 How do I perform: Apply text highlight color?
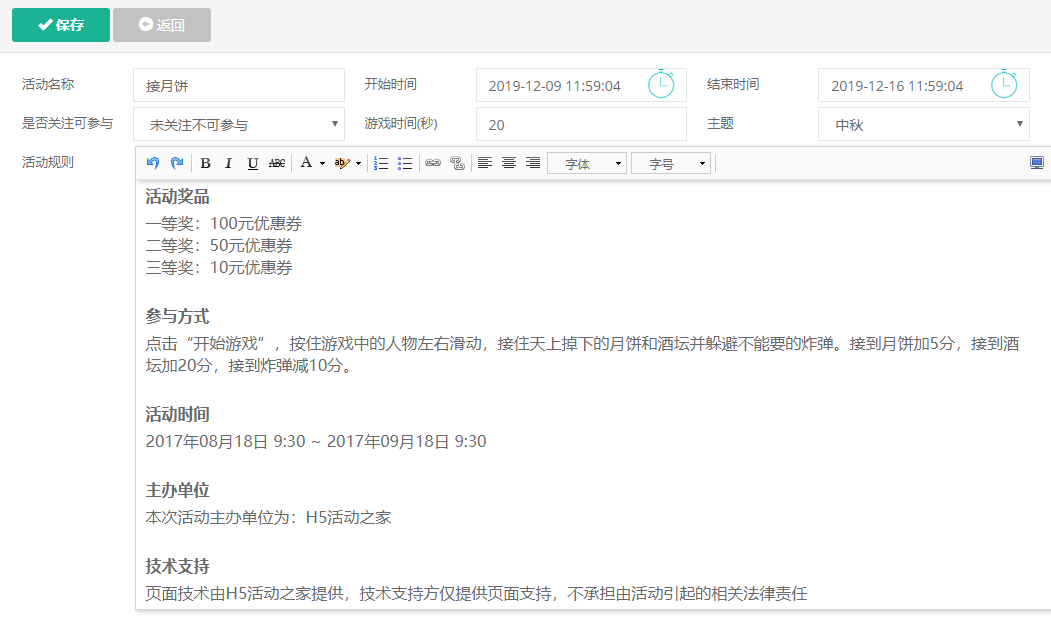tap(343, 163)
